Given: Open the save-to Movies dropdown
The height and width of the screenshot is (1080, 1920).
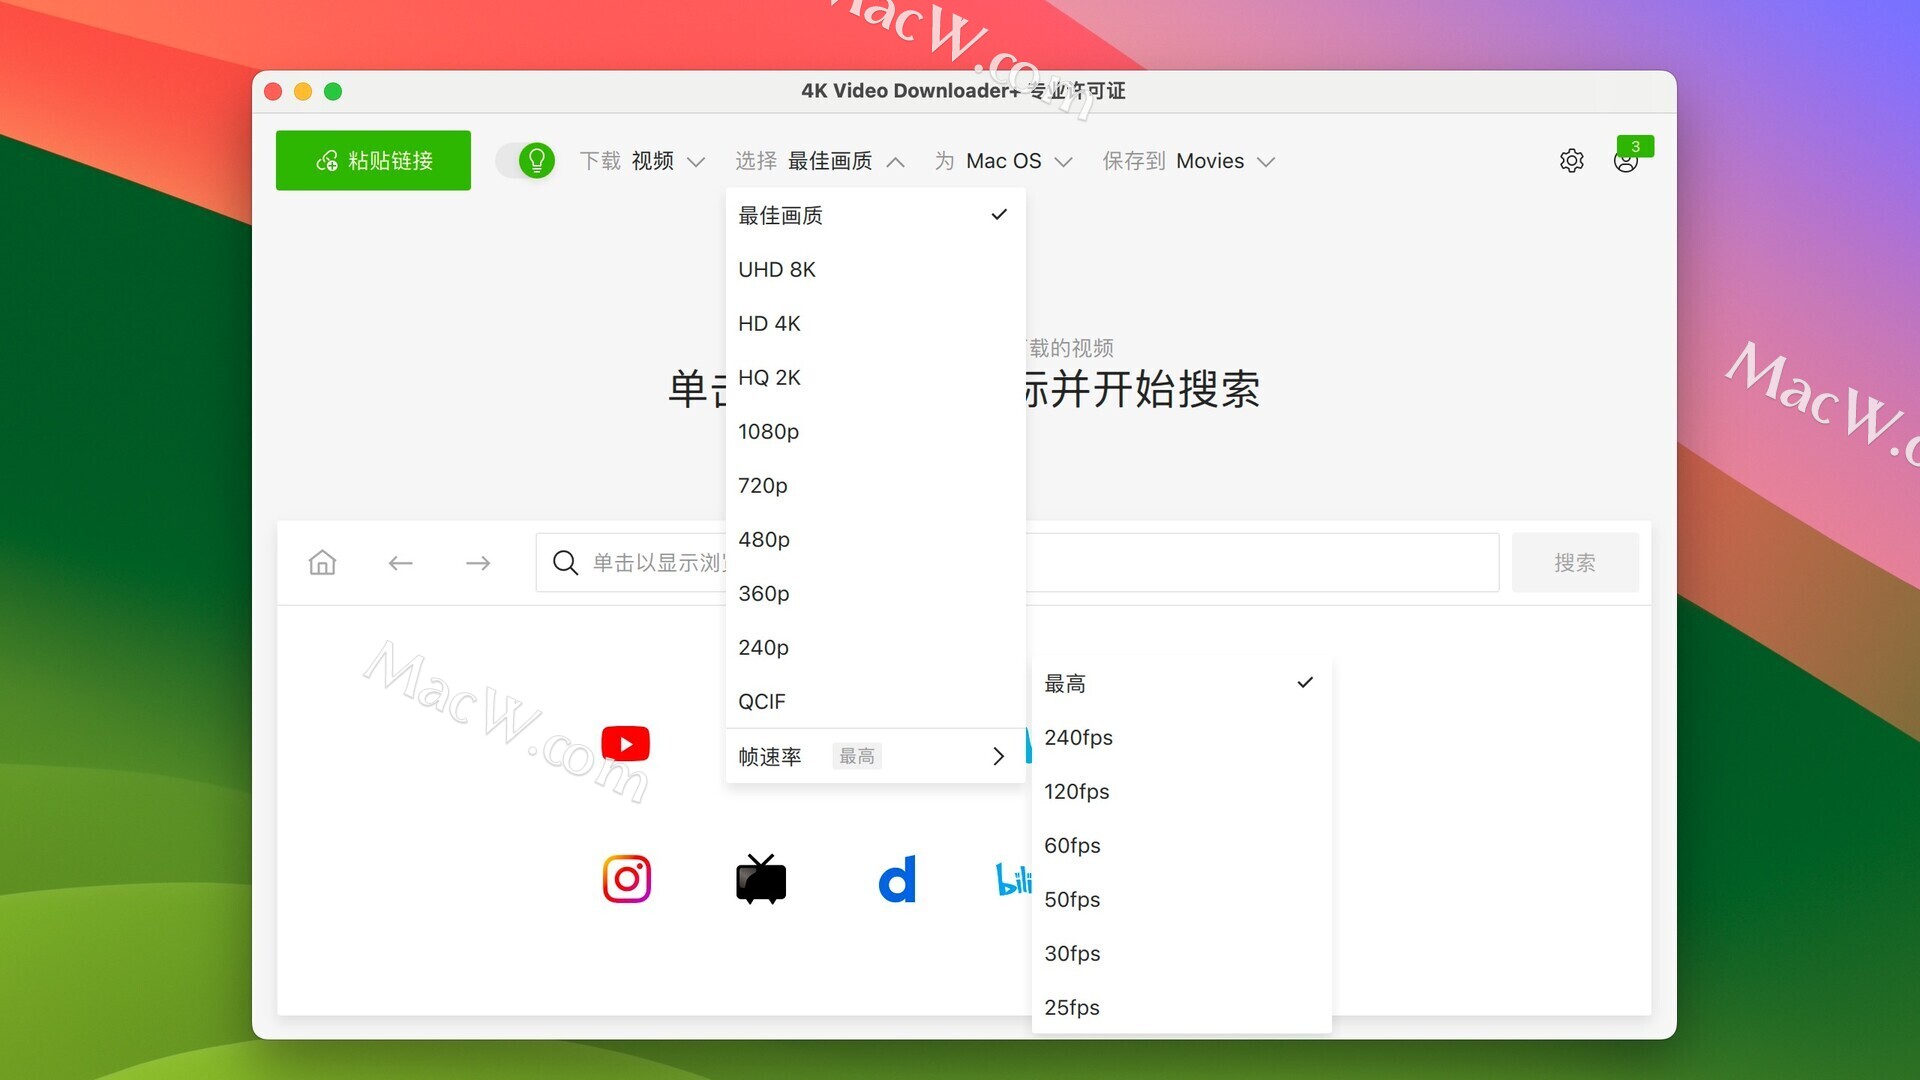Looking at the screenshot, I should tap(1189, 161).
